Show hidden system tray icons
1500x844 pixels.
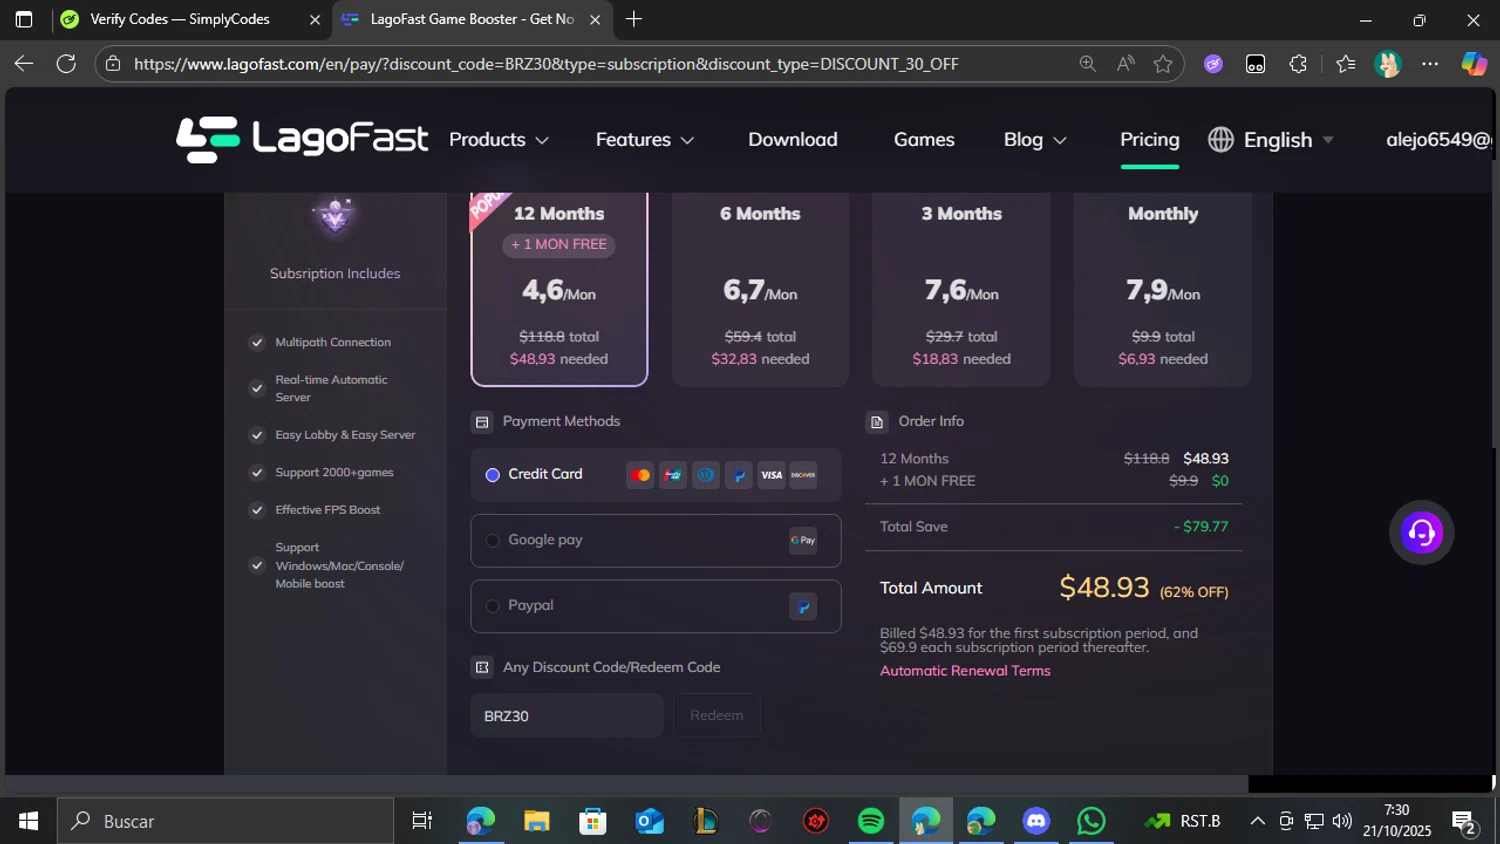coord(1257,821)
